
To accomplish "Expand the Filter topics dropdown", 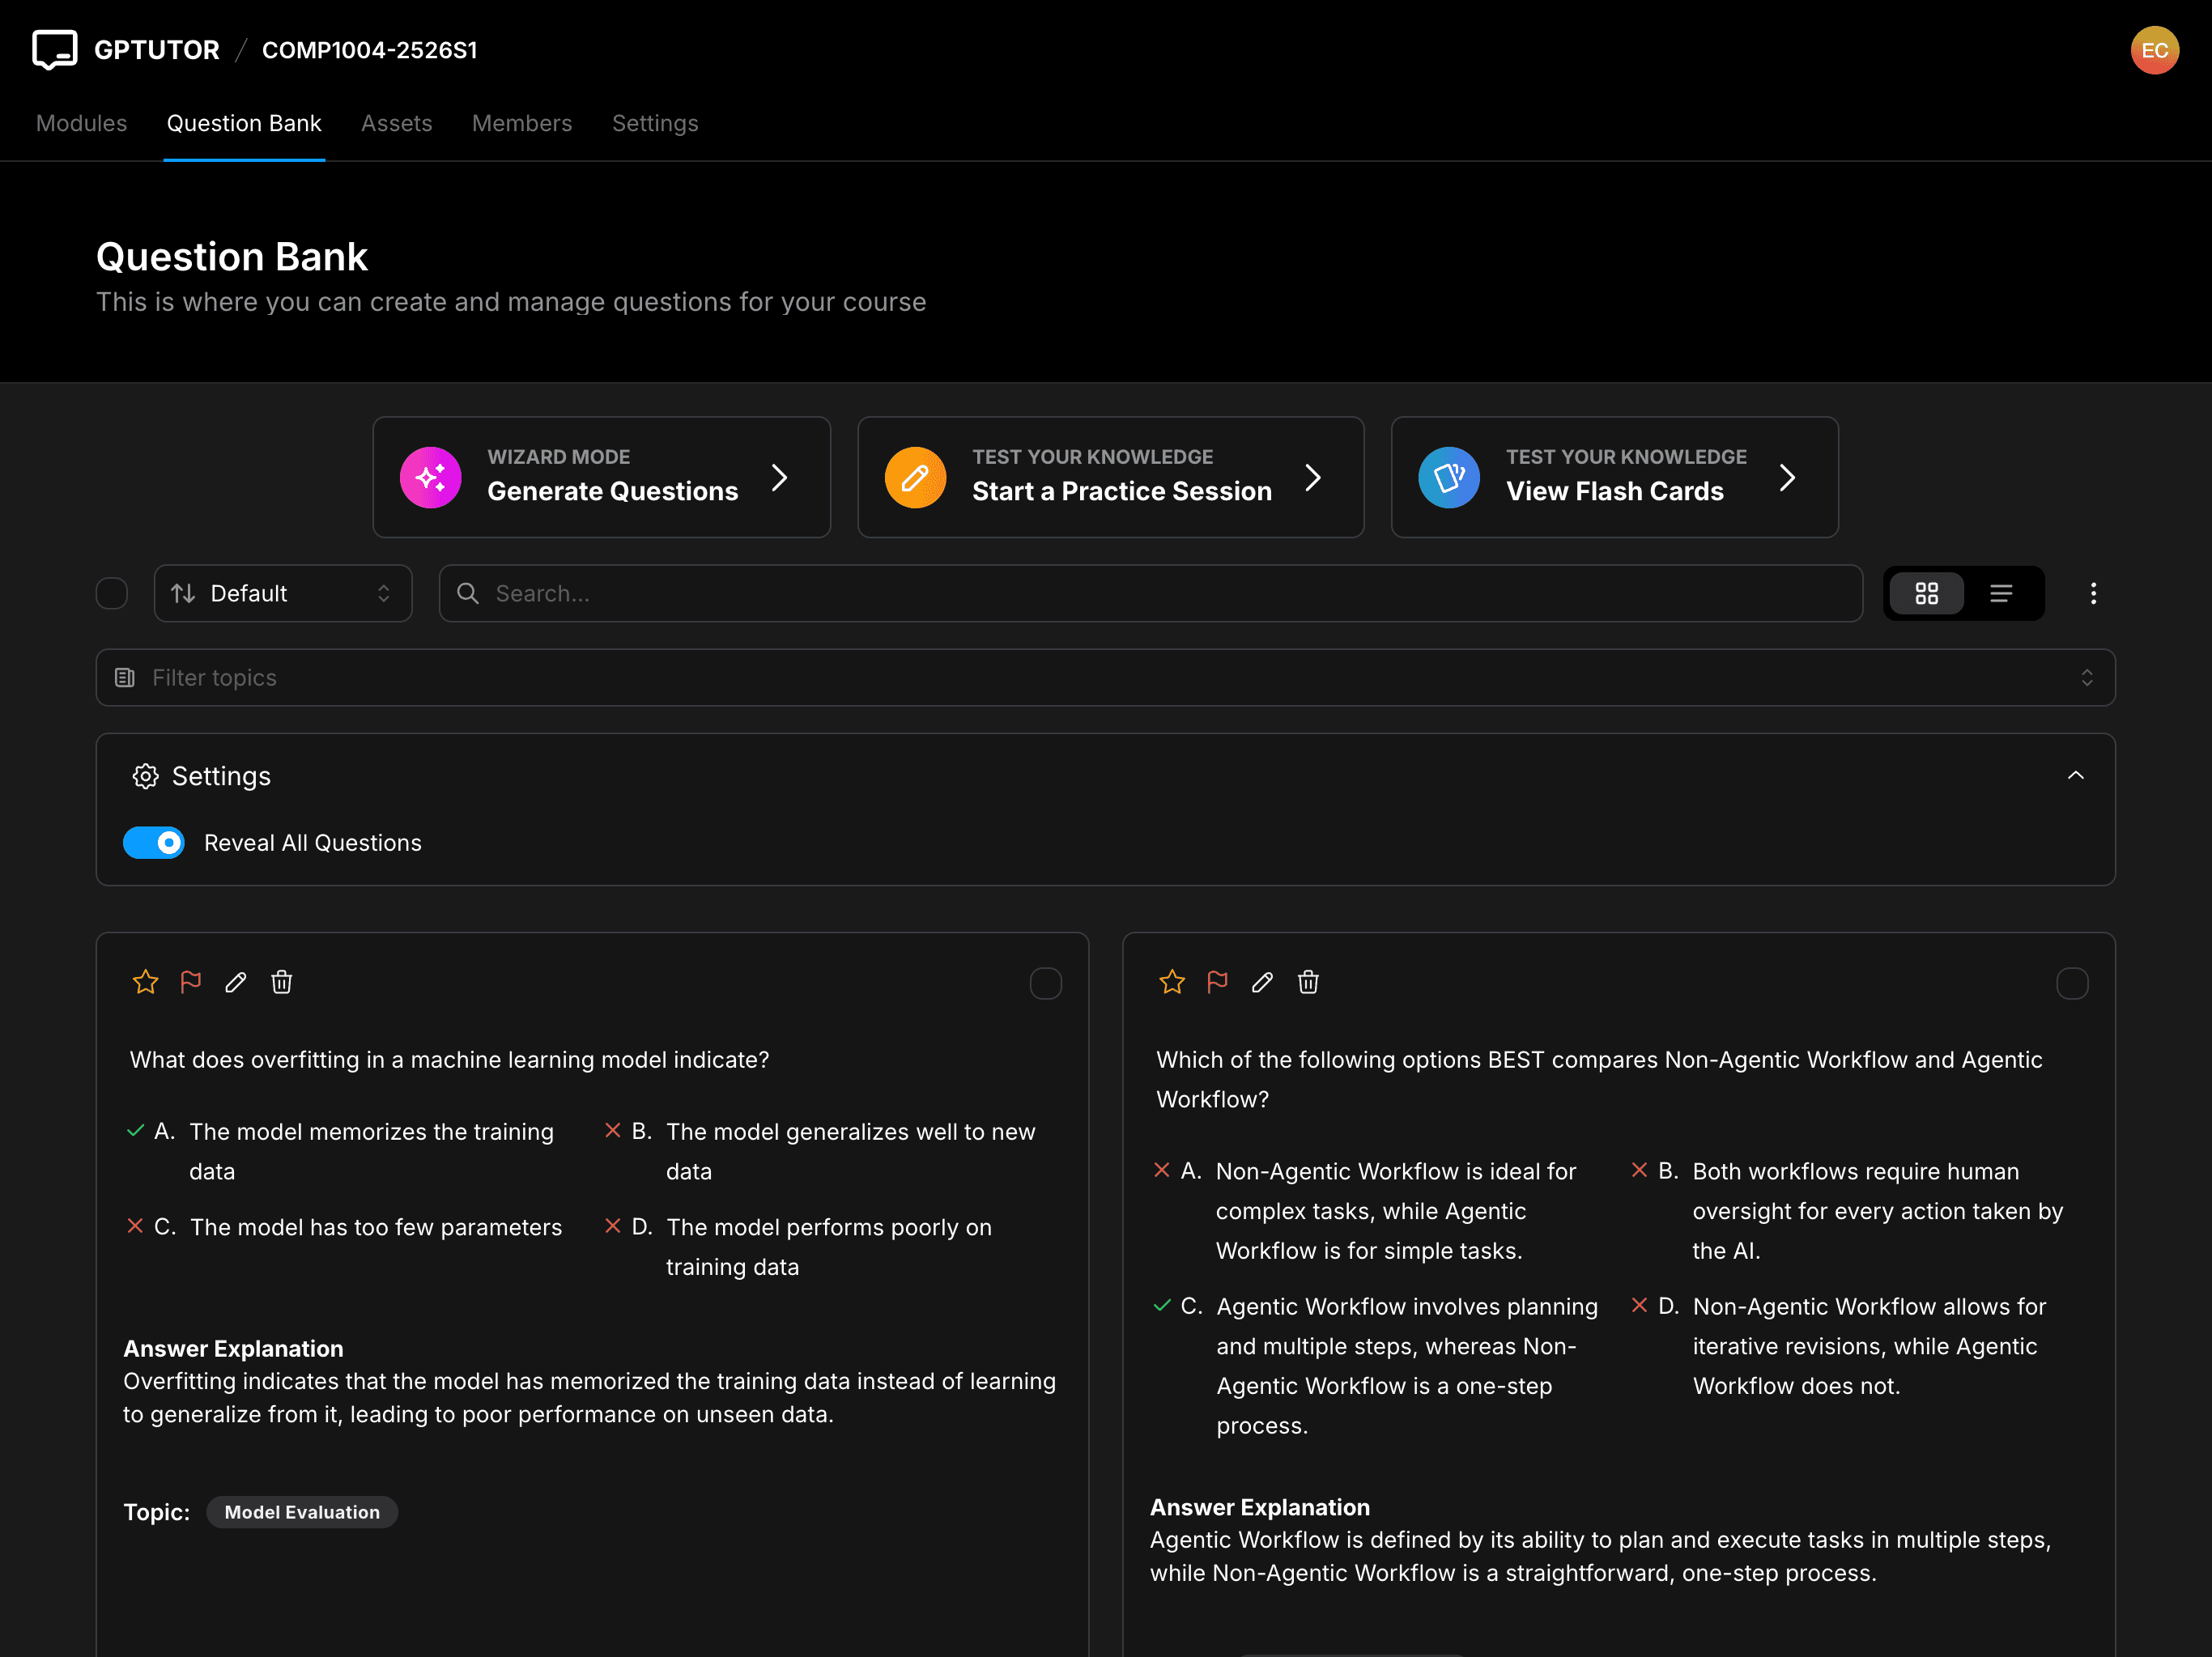I will [1105, 677].
